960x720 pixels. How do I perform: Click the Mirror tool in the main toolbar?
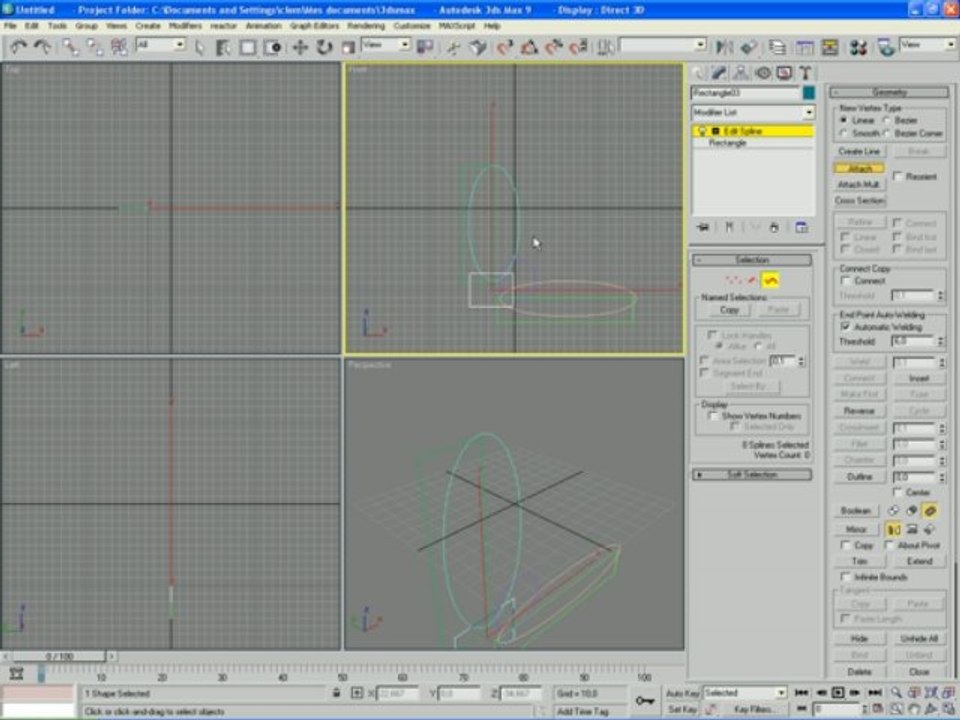[x=724, y=47]
